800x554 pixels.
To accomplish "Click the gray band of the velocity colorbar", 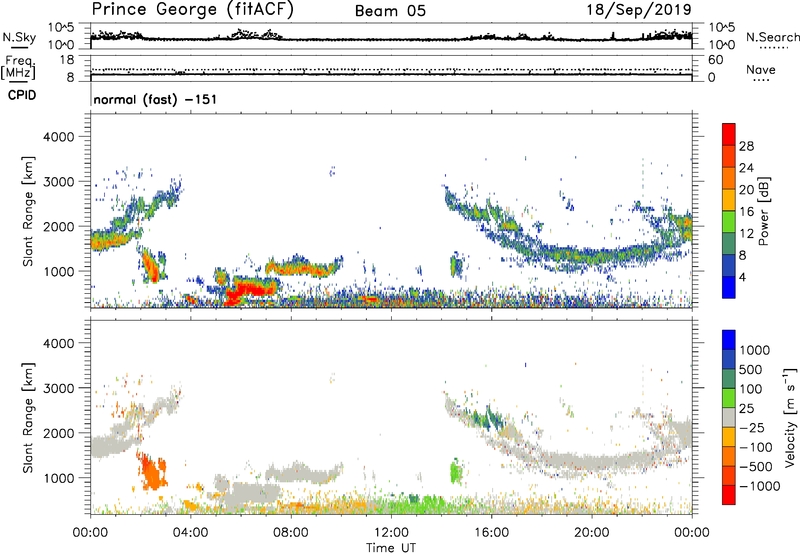I will pos(729,417).
